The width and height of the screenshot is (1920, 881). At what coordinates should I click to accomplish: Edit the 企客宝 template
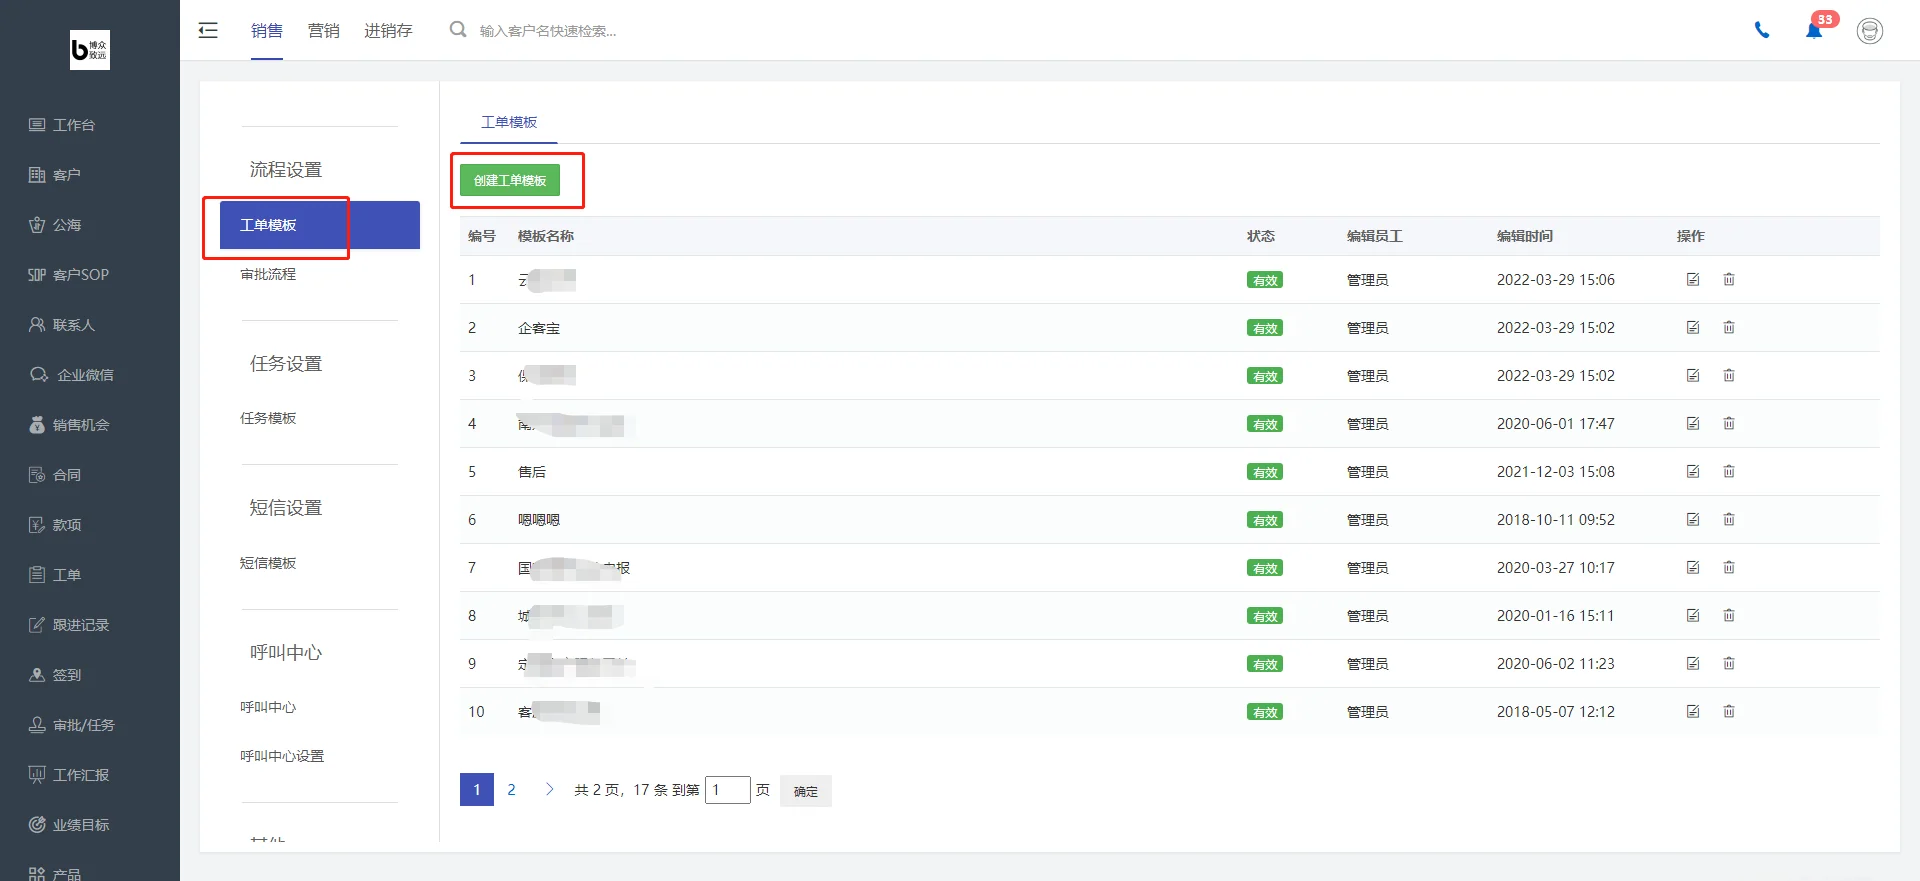tap(1693, 328)
